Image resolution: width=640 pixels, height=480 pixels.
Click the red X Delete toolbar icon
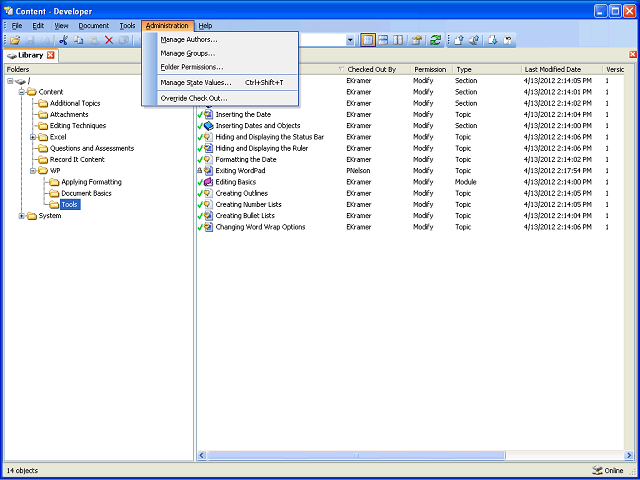109,40
